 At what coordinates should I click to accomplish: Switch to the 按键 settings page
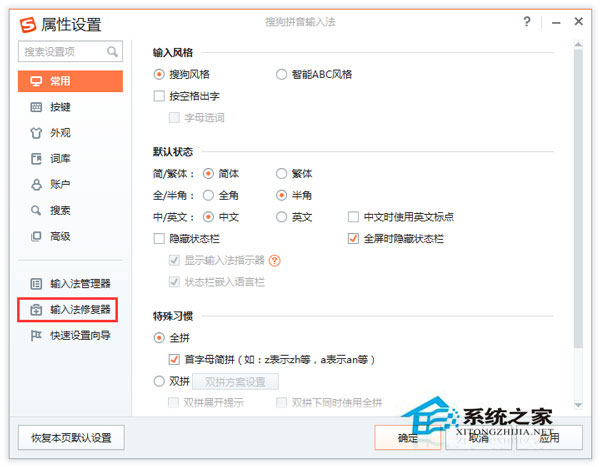70,107
